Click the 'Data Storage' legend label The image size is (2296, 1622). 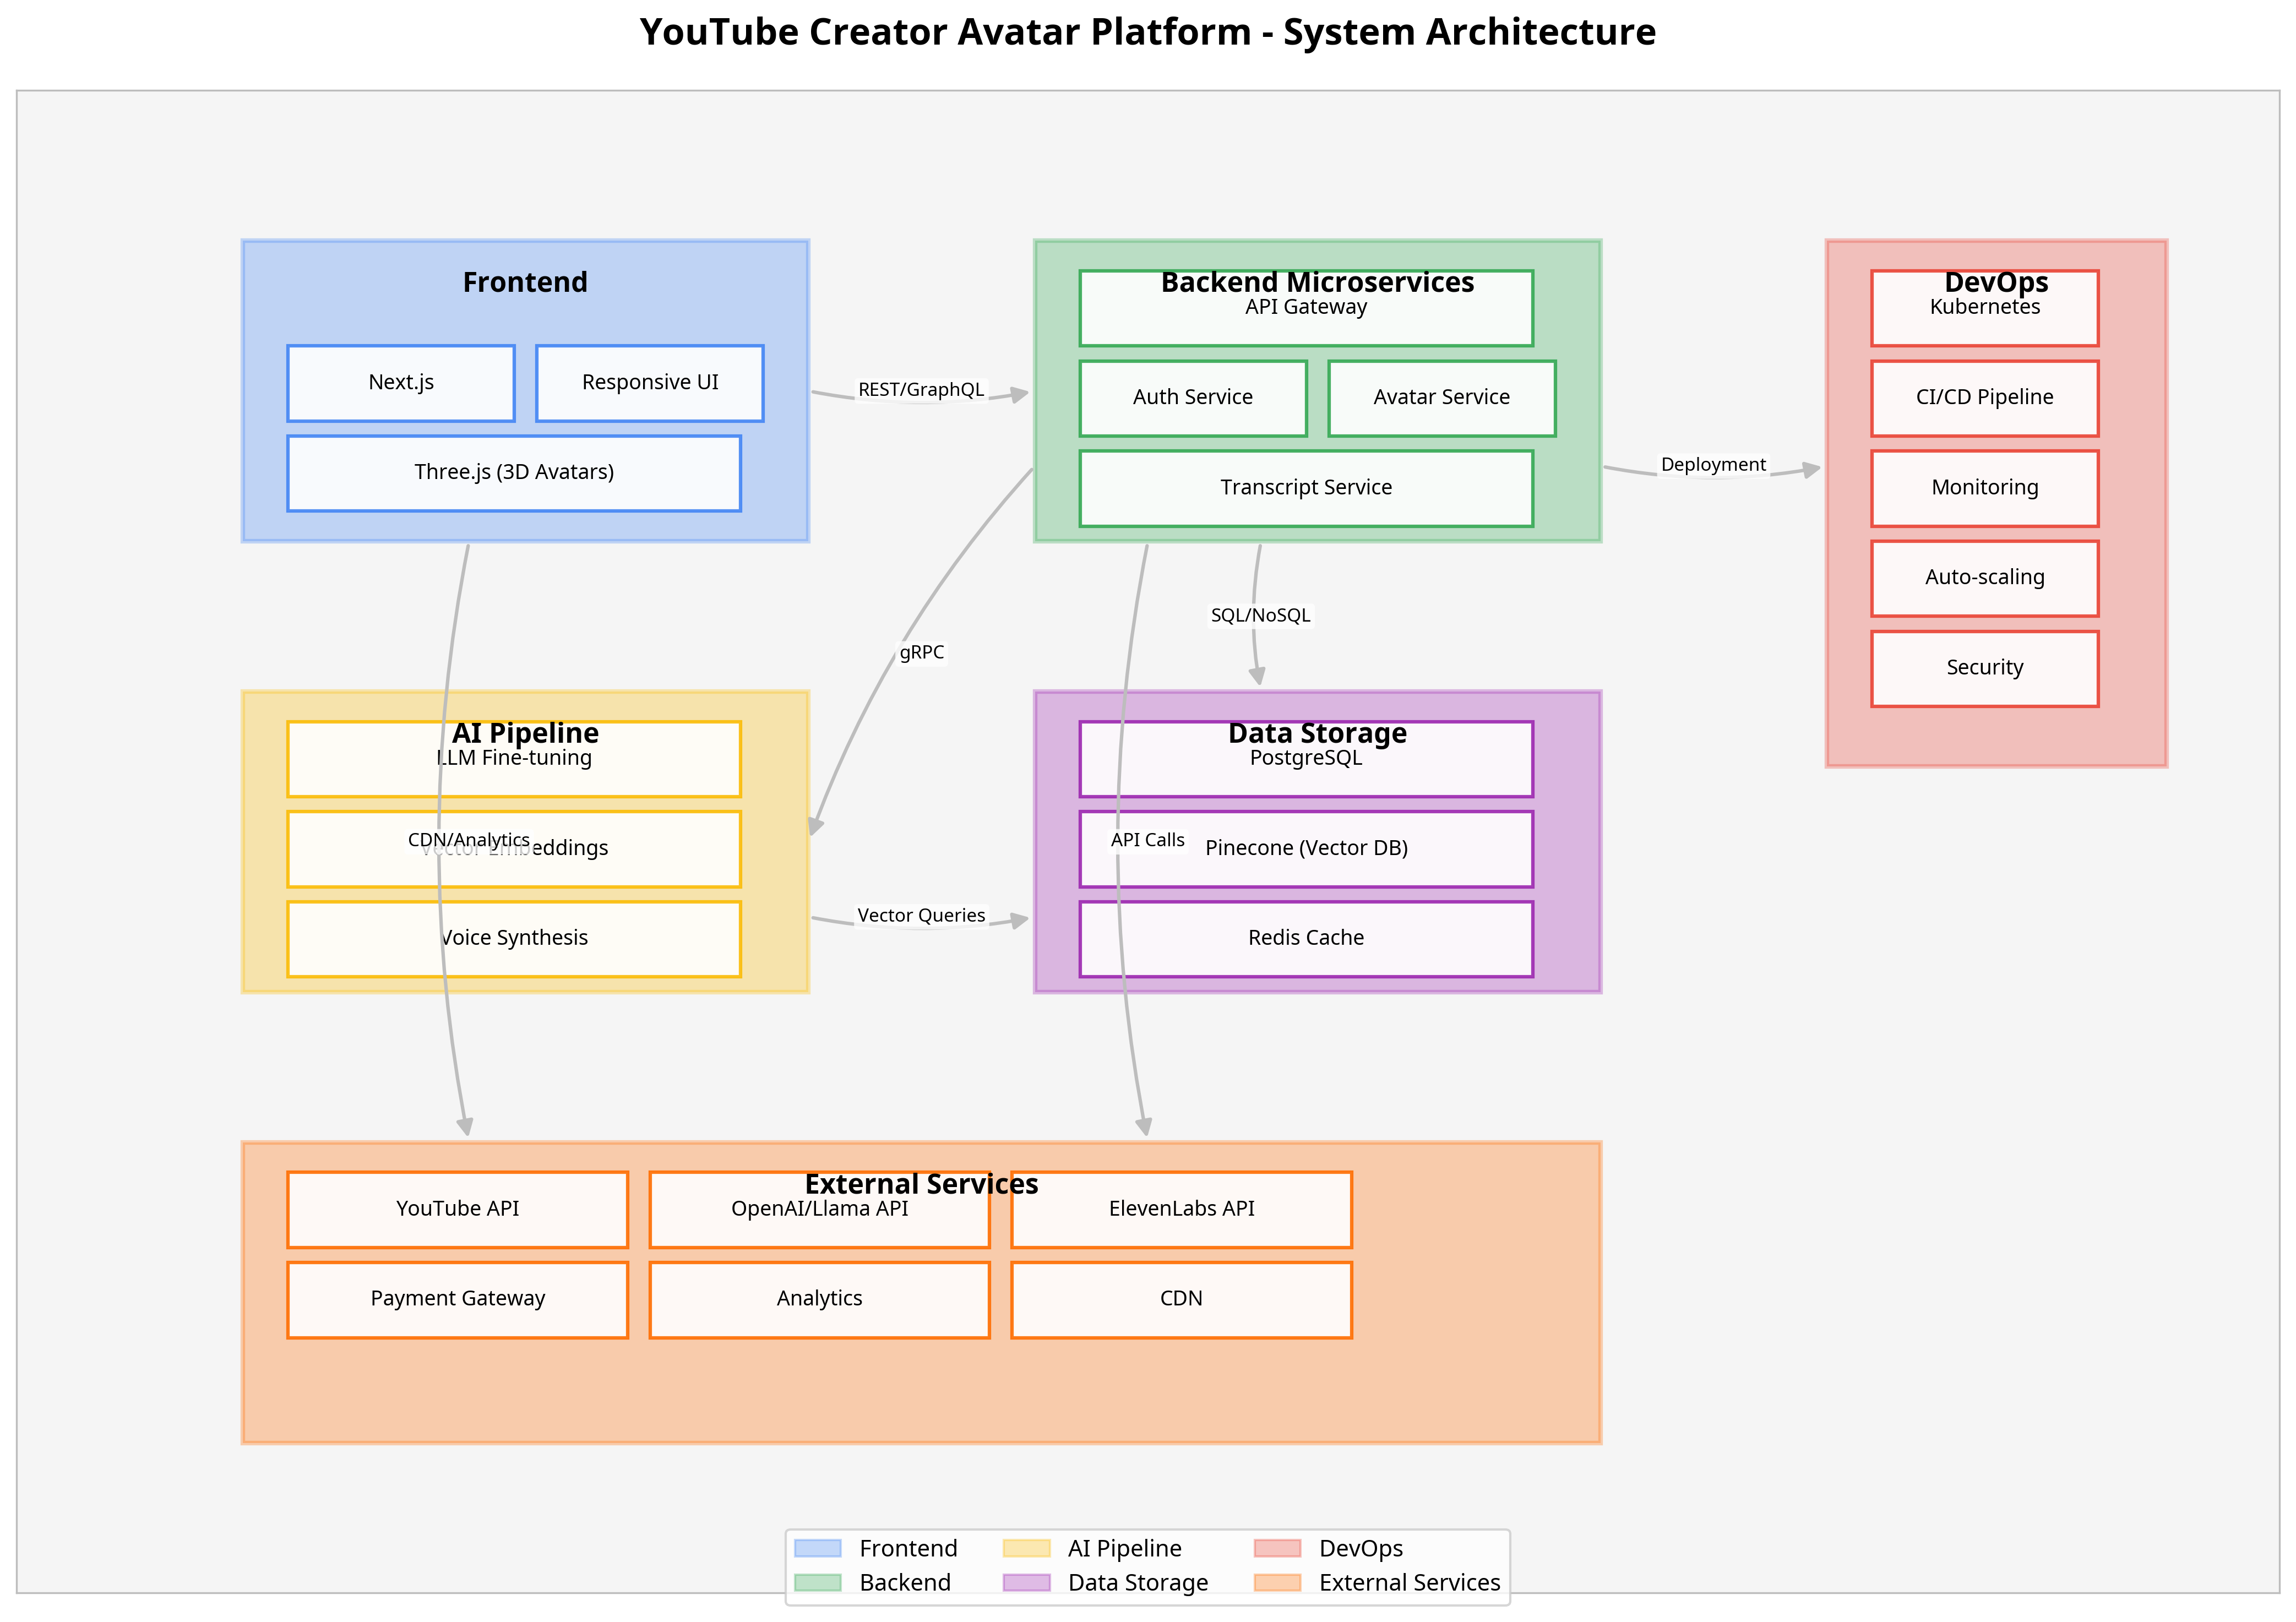pyautogui.click(x=1138, y=1583)
